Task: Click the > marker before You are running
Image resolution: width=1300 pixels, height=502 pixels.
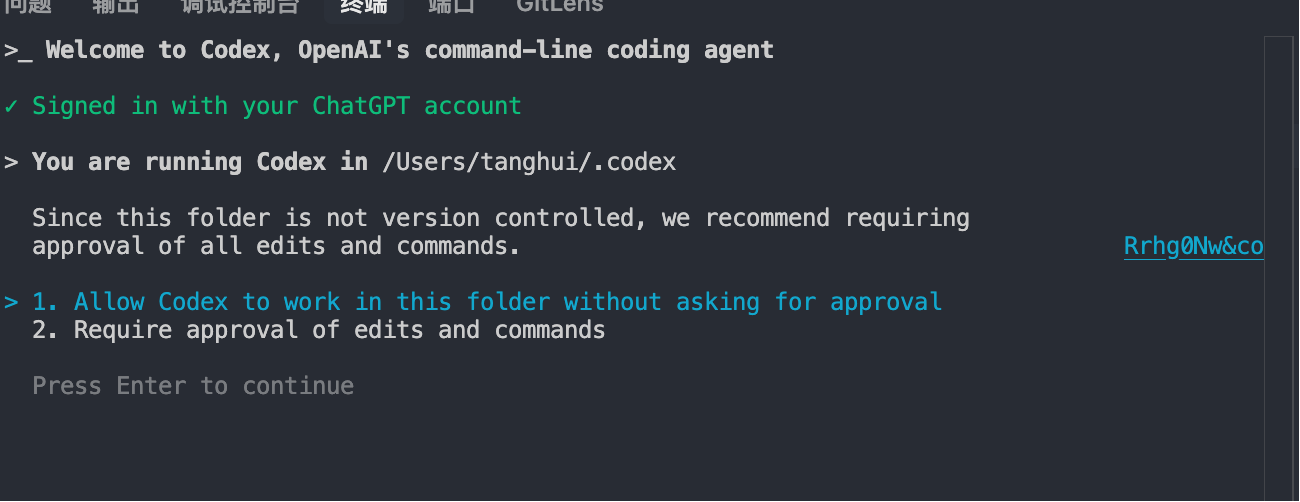Action: [x=11, y=162]
